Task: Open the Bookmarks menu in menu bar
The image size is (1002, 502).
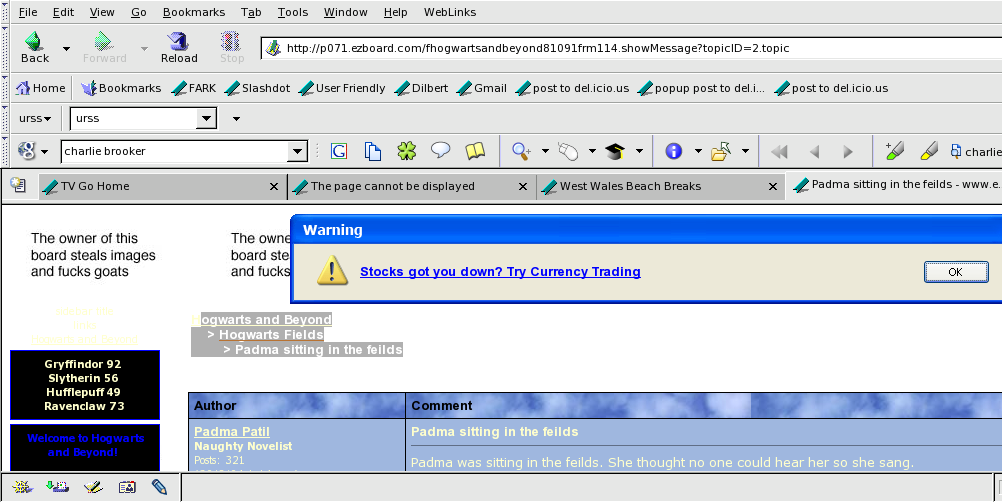Action: 195,12
